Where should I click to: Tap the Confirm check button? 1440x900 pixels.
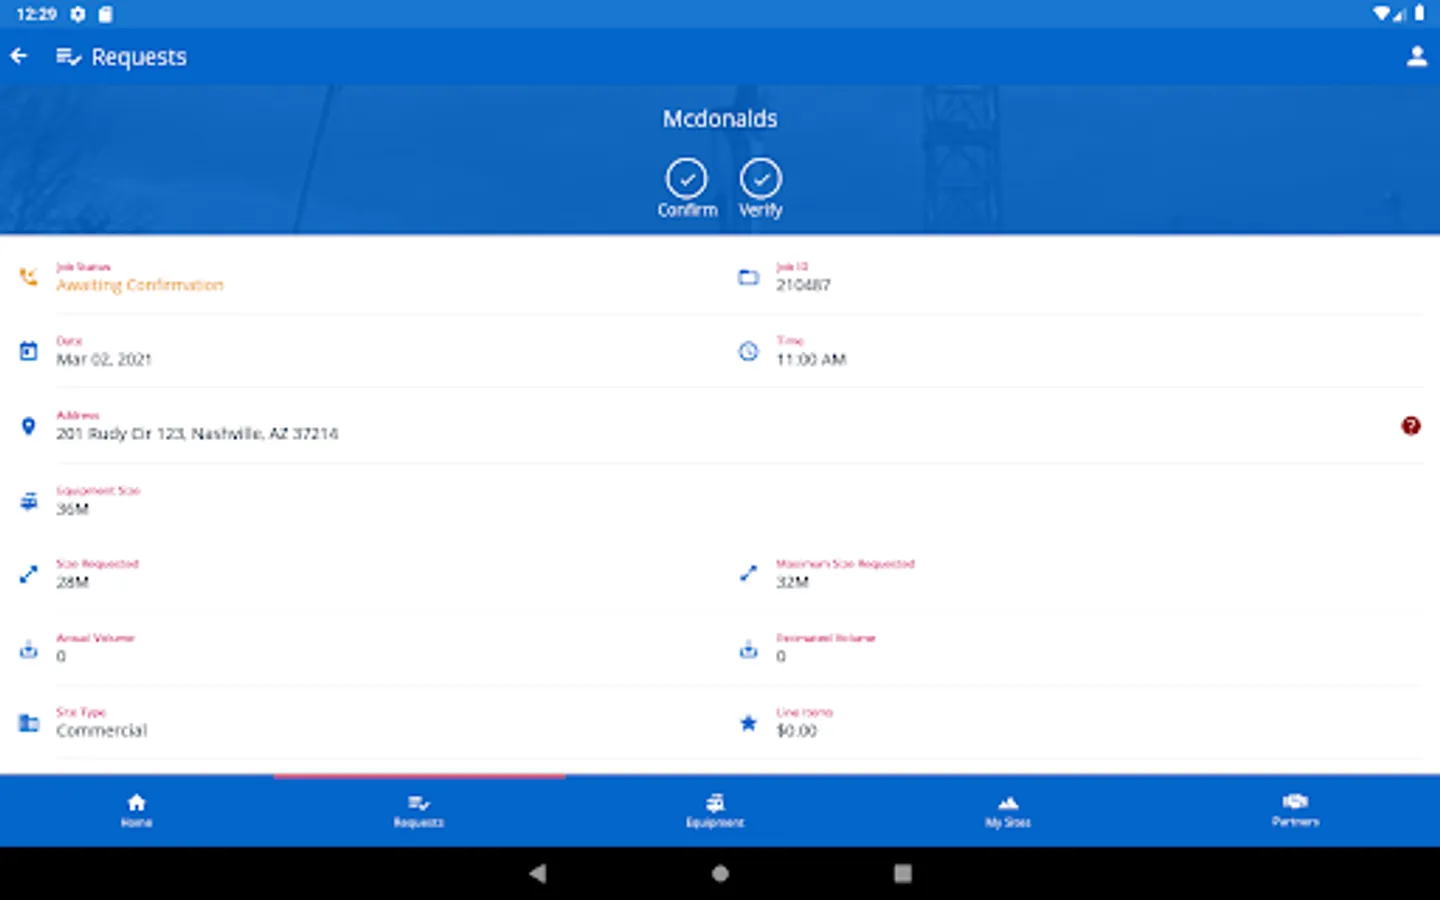coord(687,188)
